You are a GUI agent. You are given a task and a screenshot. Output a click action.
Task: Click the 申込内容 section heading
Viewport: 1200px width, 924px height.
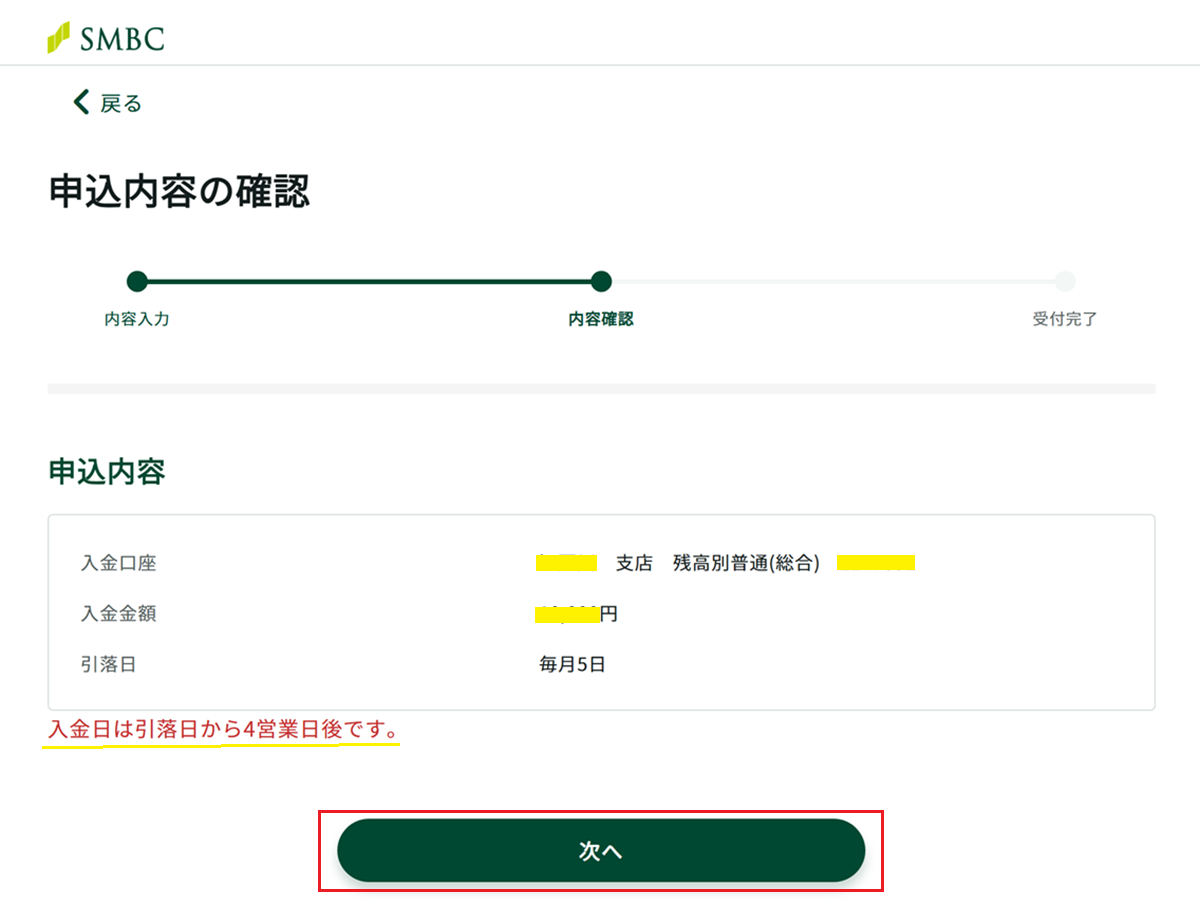(107, 472)
